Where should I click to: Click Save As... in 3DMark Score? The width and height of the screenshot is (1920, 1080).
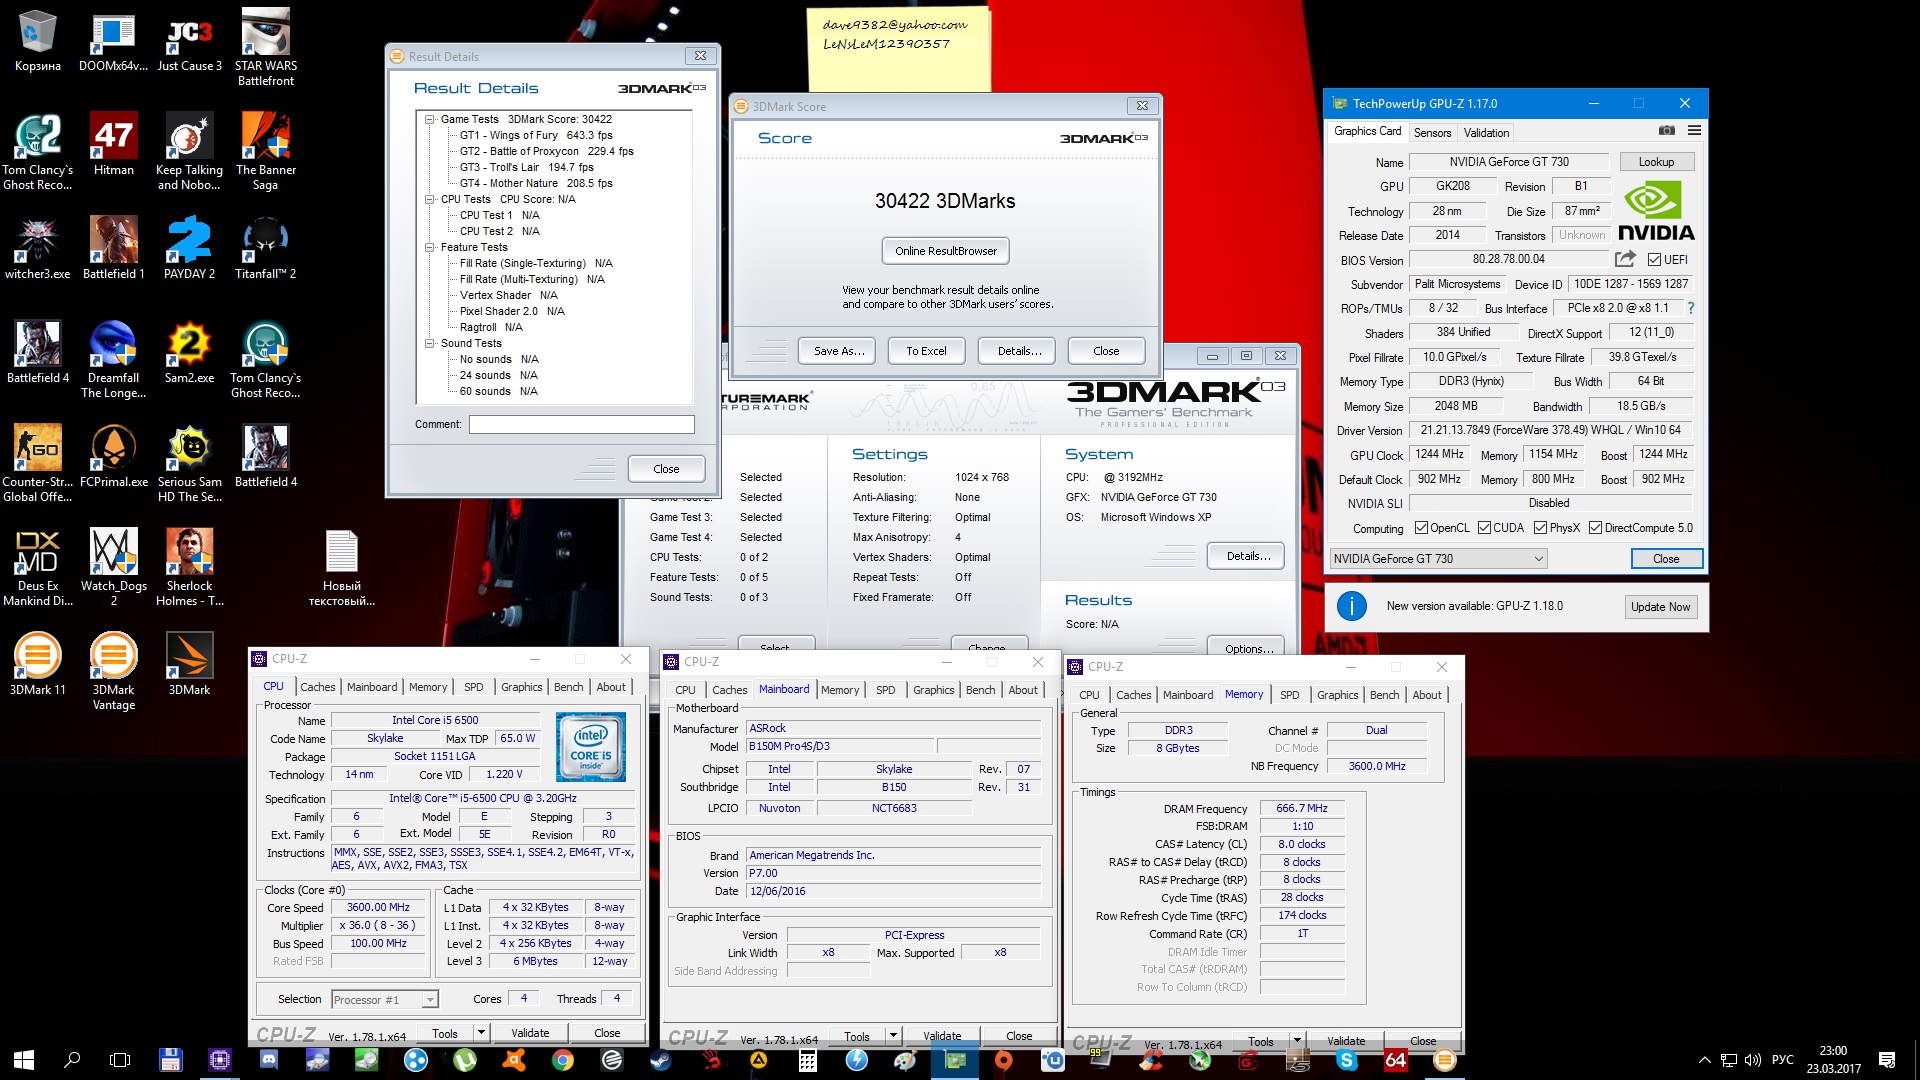point(838,351)
